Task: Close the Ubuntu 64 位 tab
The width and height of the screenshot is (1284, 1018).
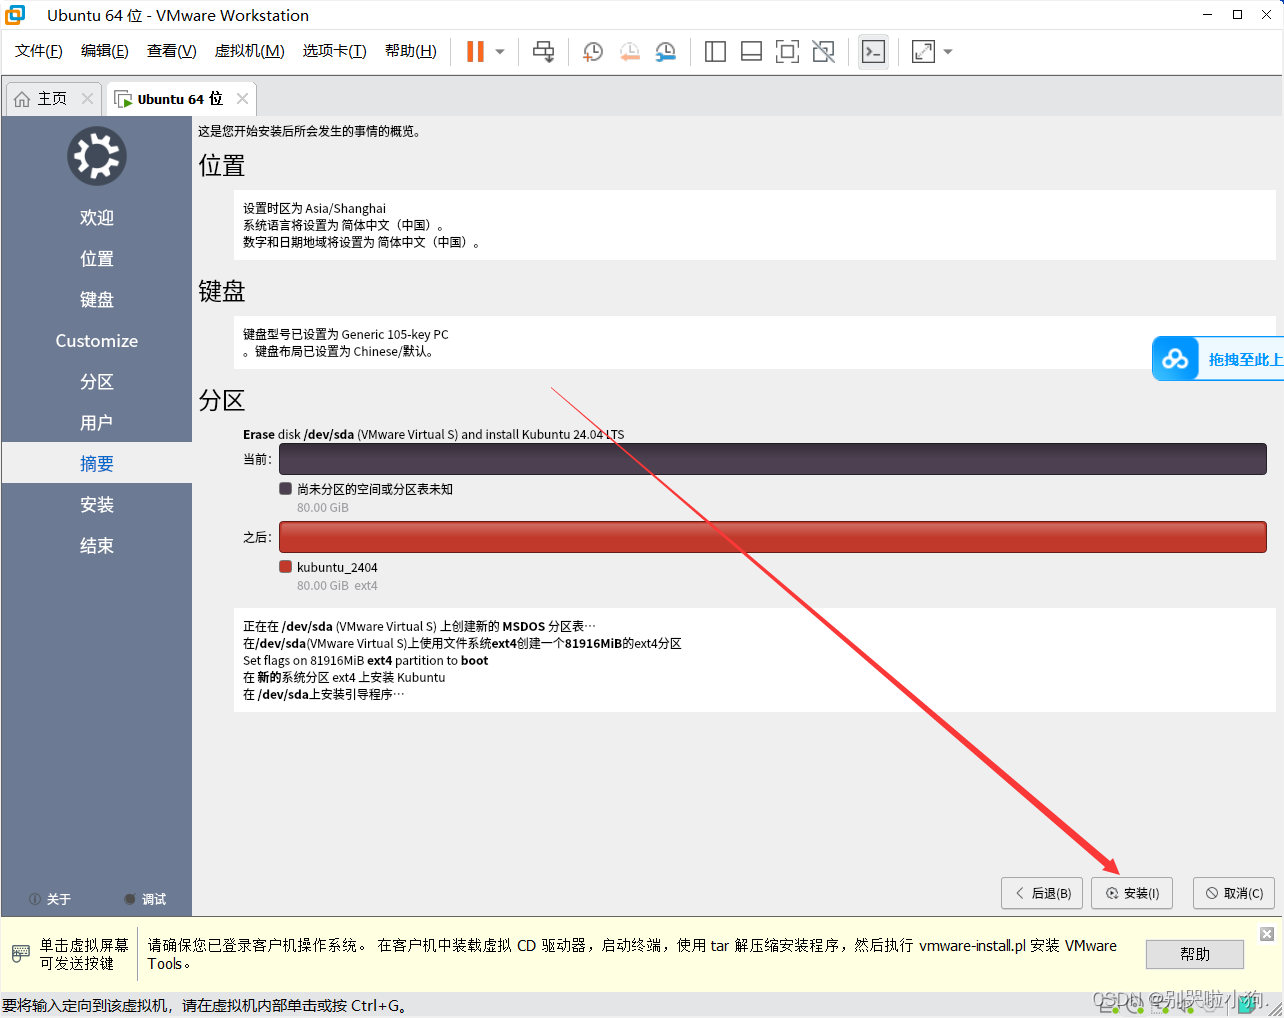Action: 242,99
